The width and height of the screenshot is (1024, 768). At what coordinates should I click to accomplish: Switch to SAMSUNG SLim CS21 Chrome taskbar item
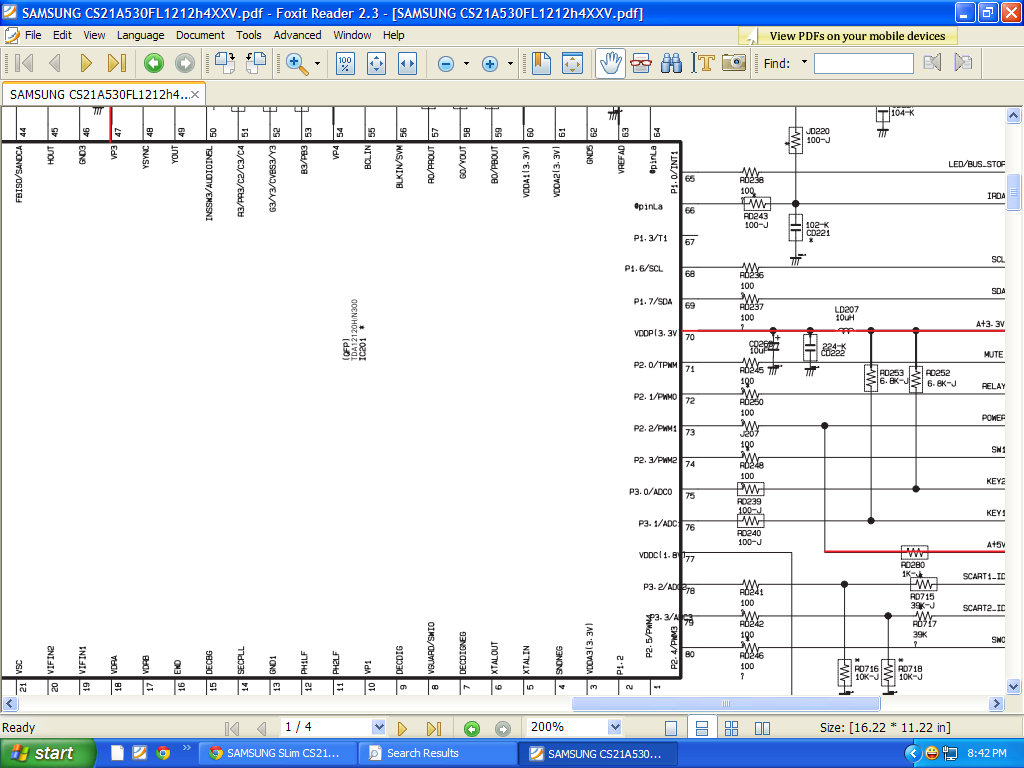(276, 753)
